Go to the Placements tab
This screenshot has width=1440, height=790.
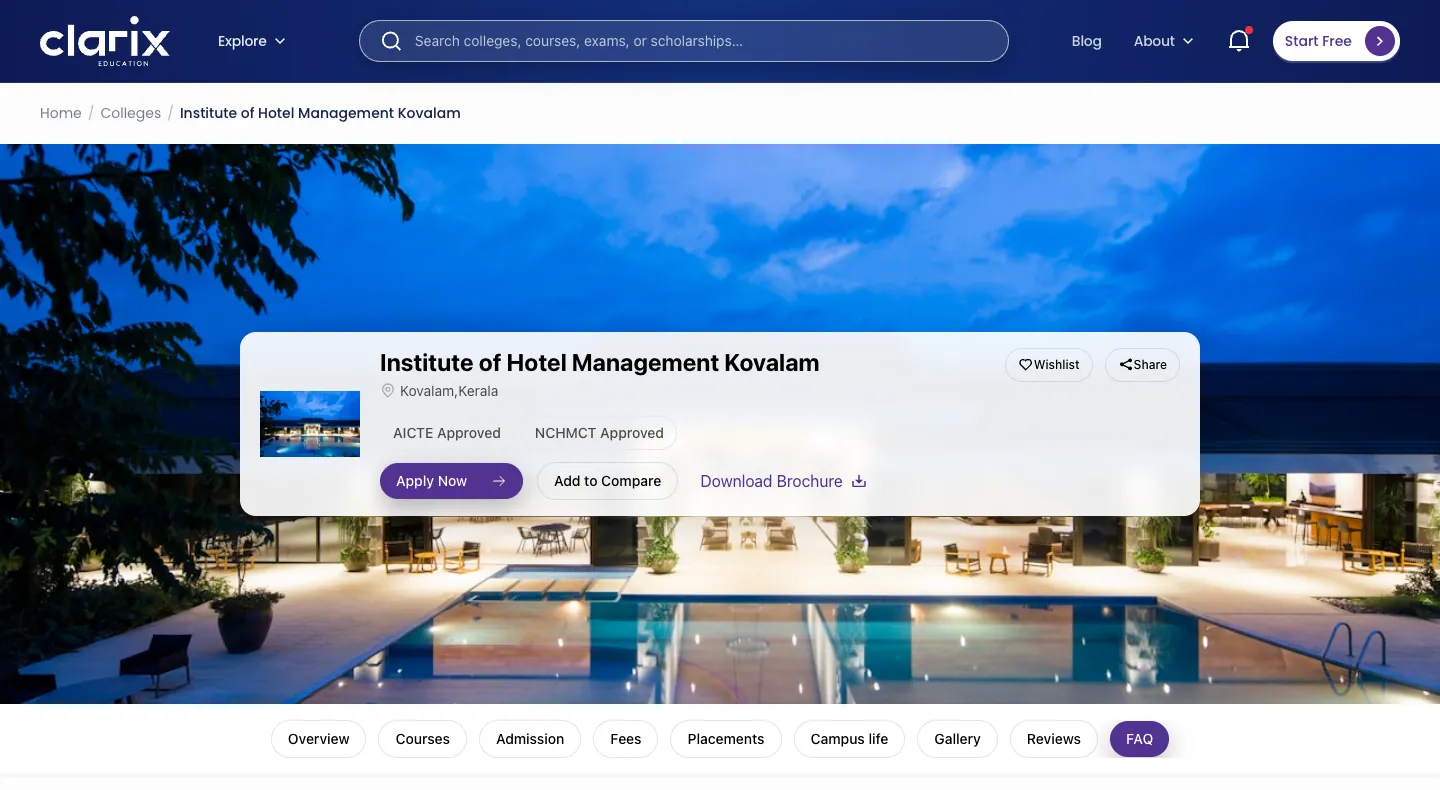[726, 739]
